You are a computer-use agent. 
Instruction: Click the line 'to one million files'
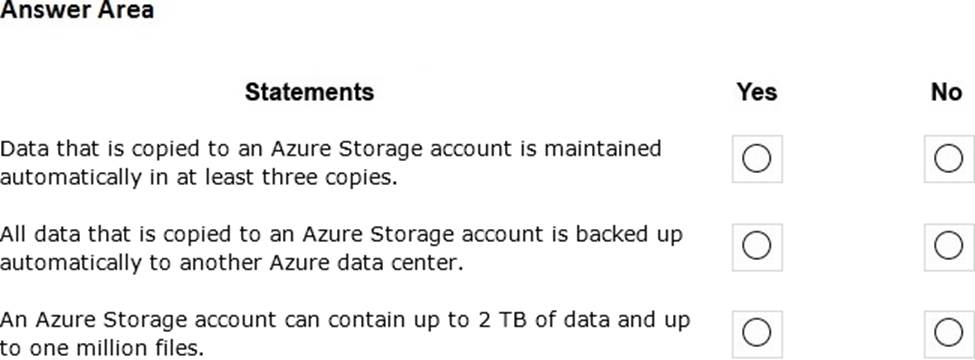pos(102,348)
